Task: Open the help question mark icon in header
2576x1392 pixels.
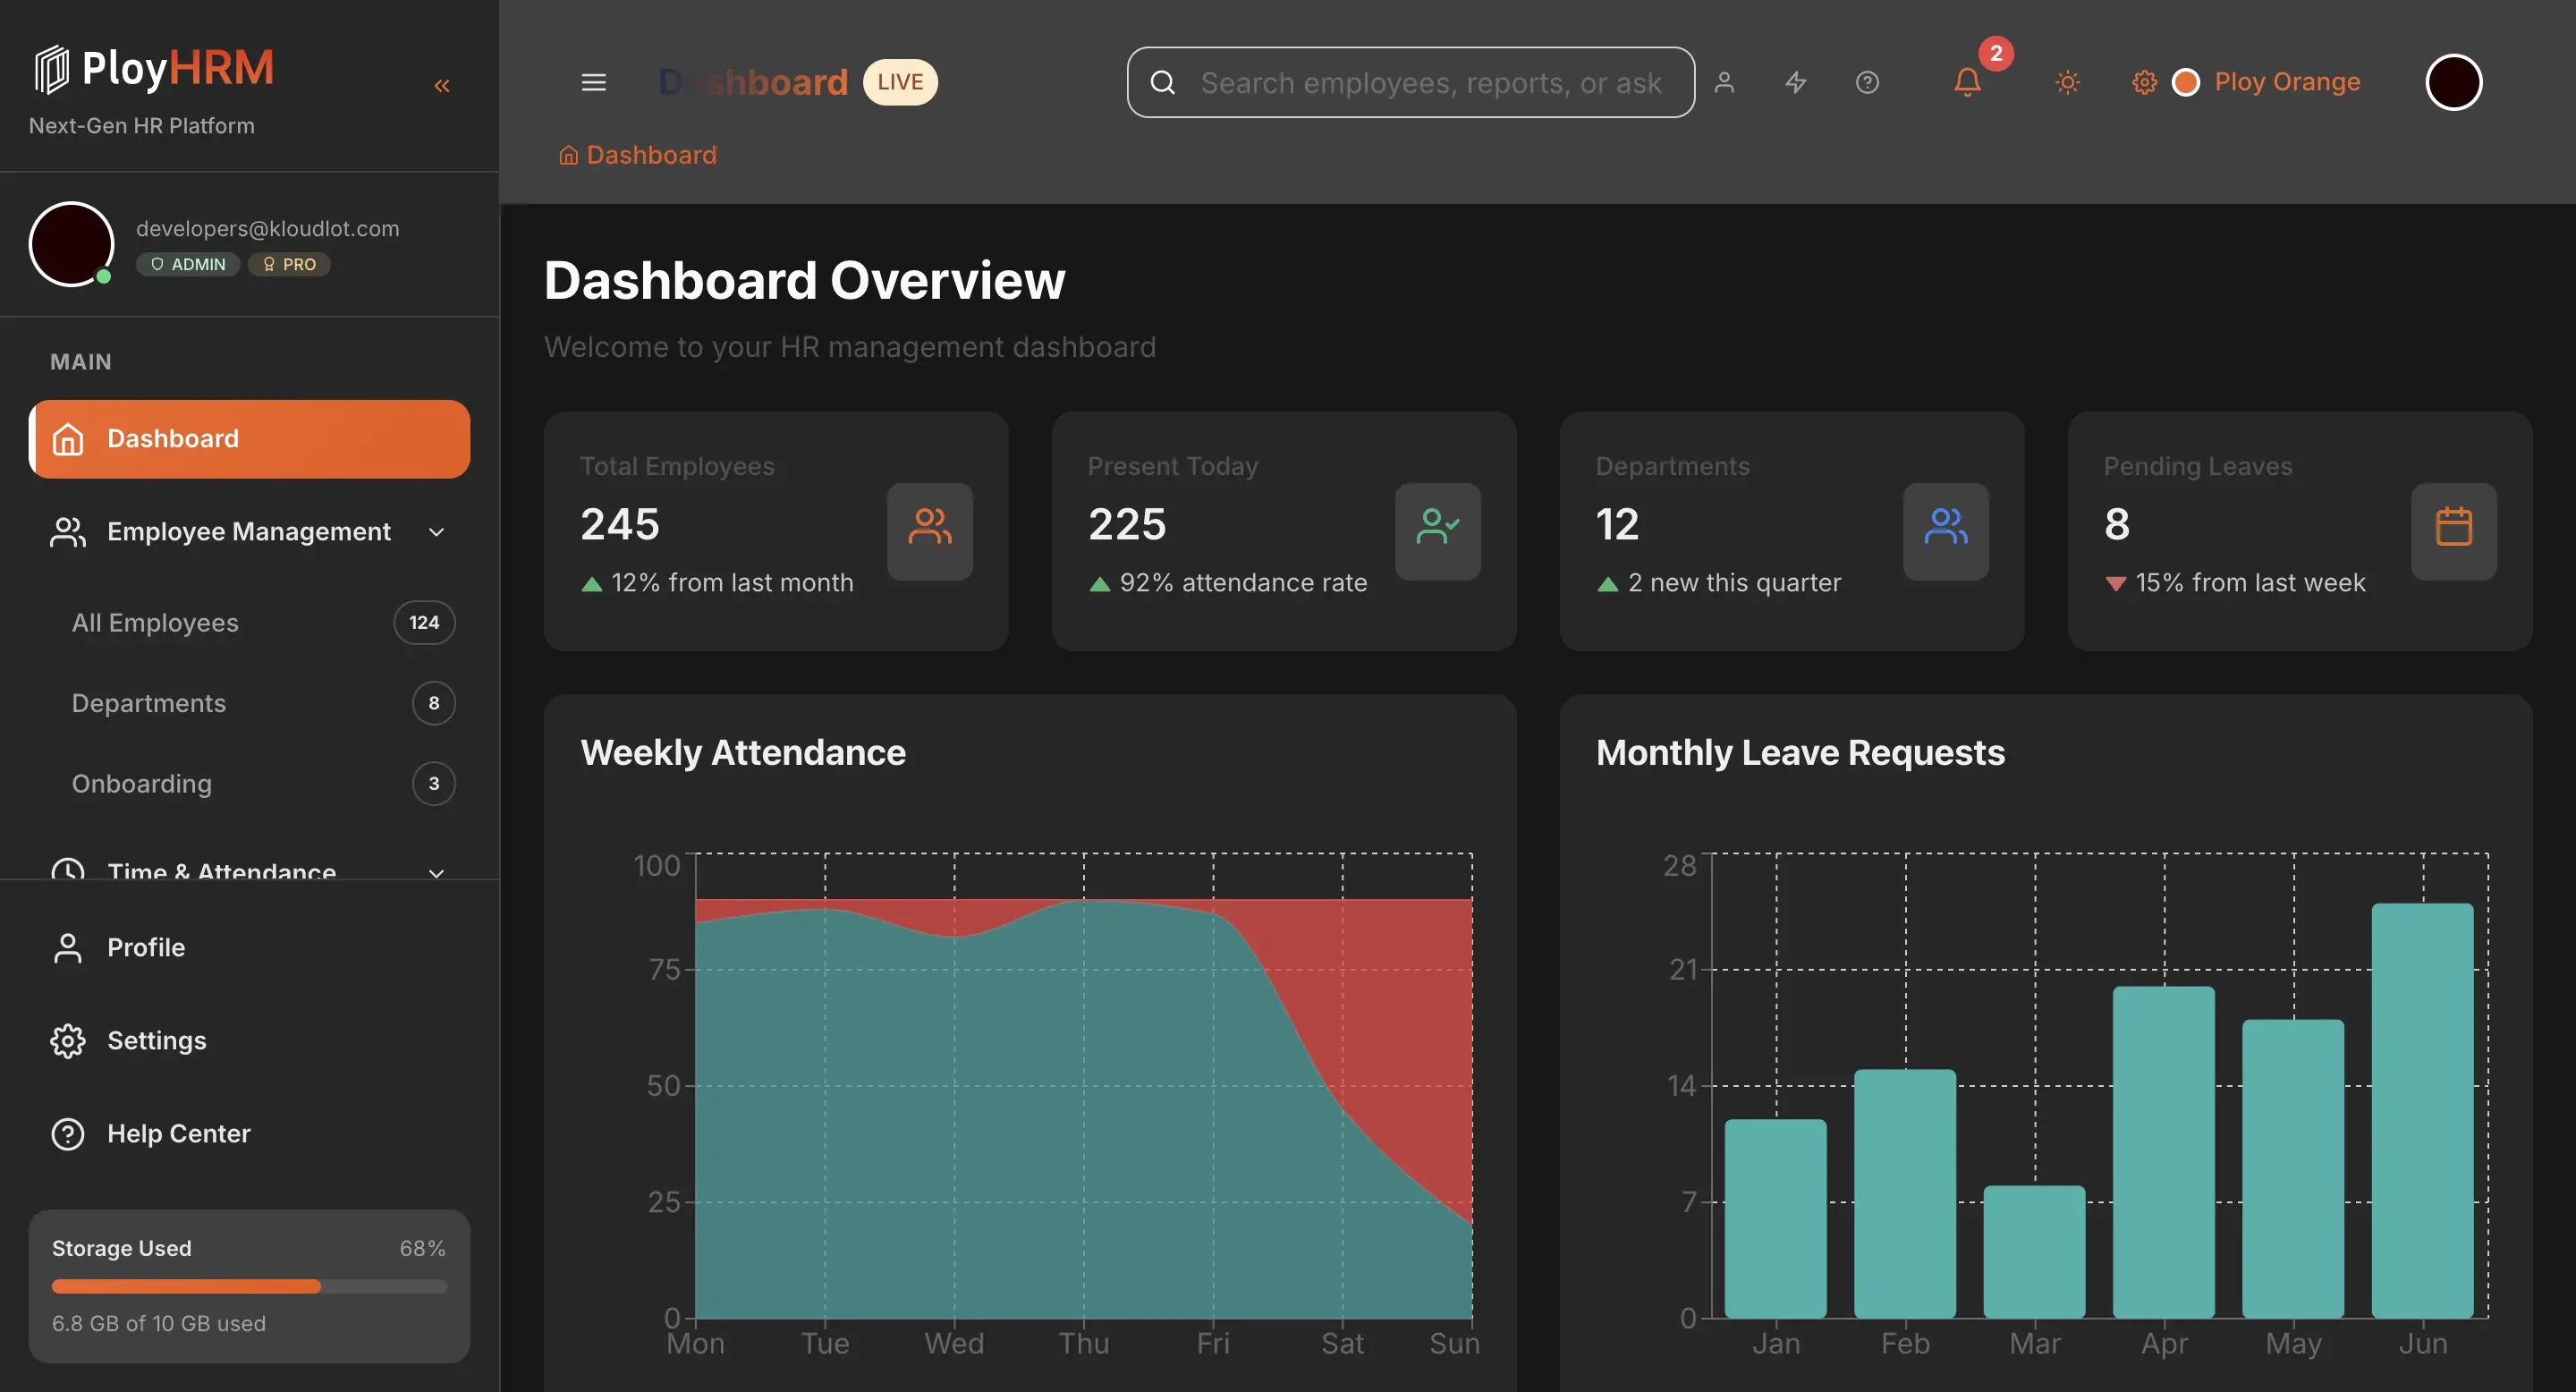Action: [x=1867, y=82]
